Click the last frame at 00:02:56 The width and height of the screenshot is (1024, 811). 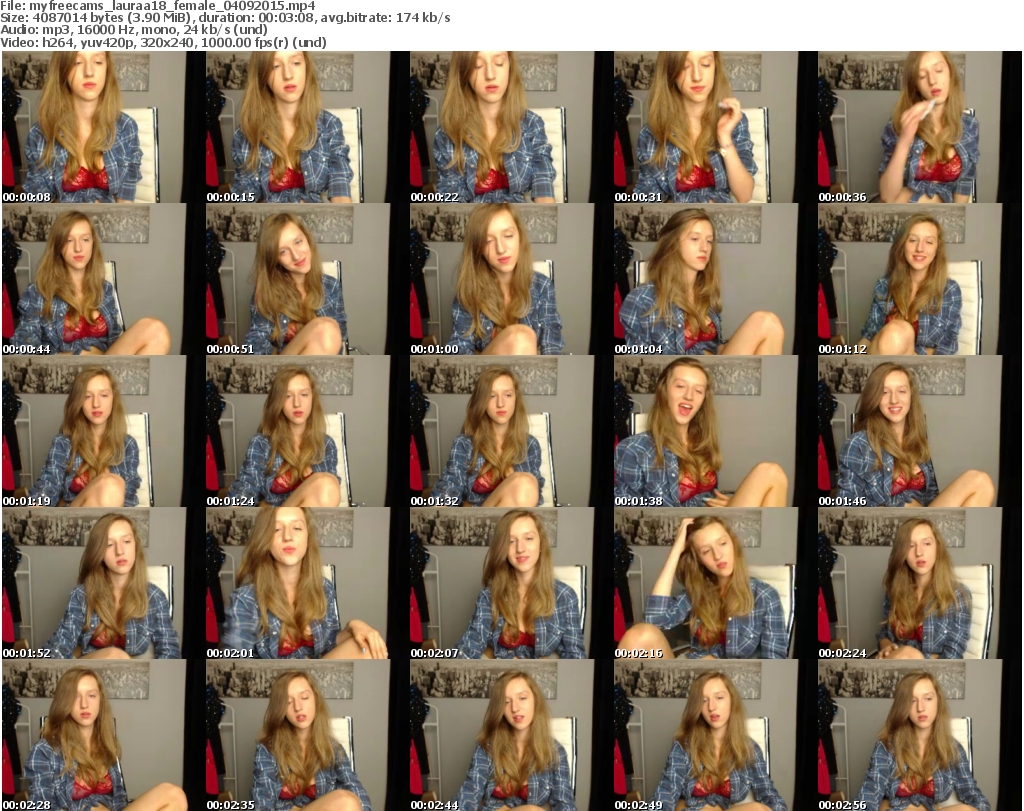(x=920, y=735)
